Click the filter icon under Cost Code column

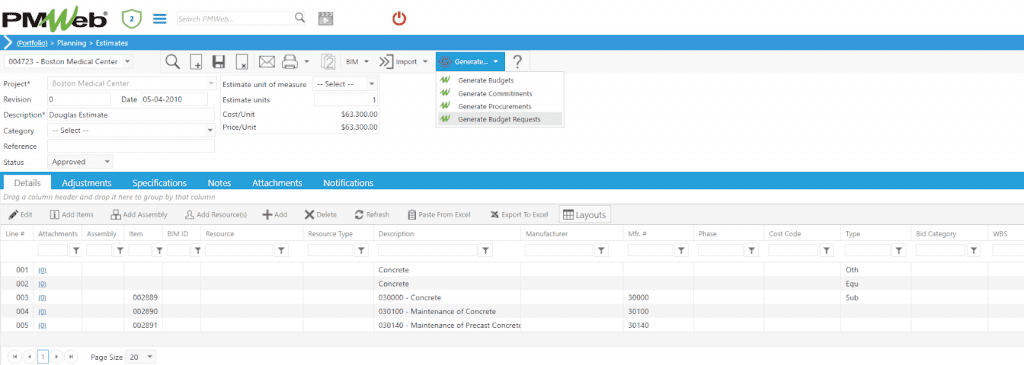coord(826,250)
